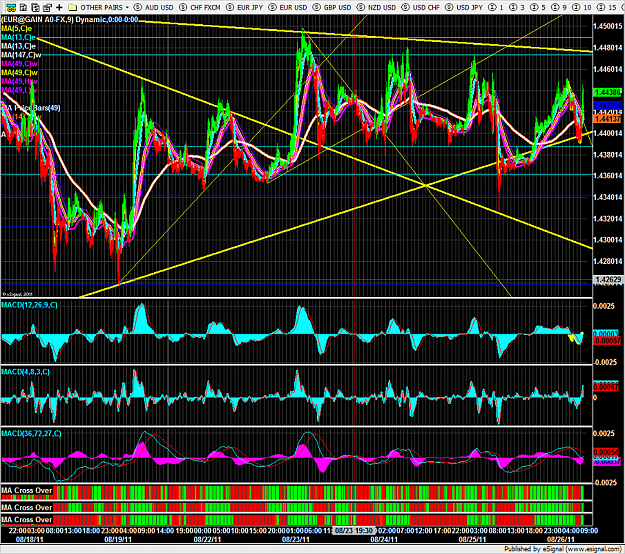The width and height of the screenshot is (625, 554).
Task: Open the USD CHF symbol
Action: click(x=421, y=7)
